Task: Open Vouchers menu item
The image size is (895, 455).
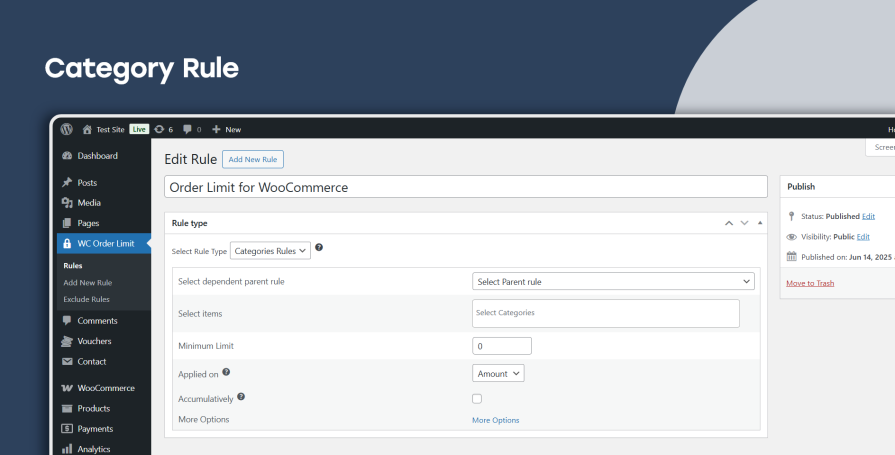Action: pyautogui.click(x=94, y=341)
